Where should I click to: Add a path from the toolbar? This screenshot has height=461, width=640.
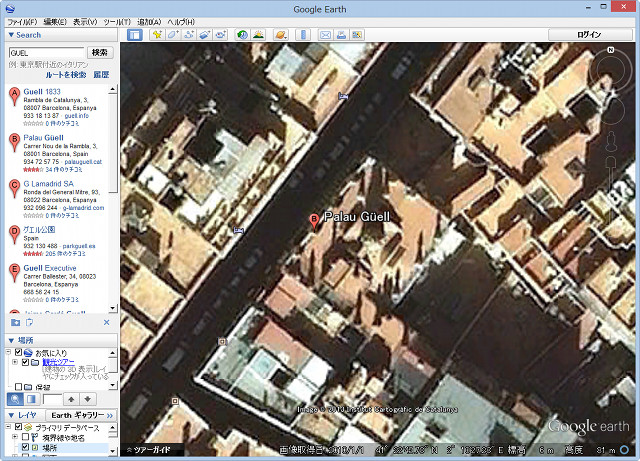pos(189,35)
